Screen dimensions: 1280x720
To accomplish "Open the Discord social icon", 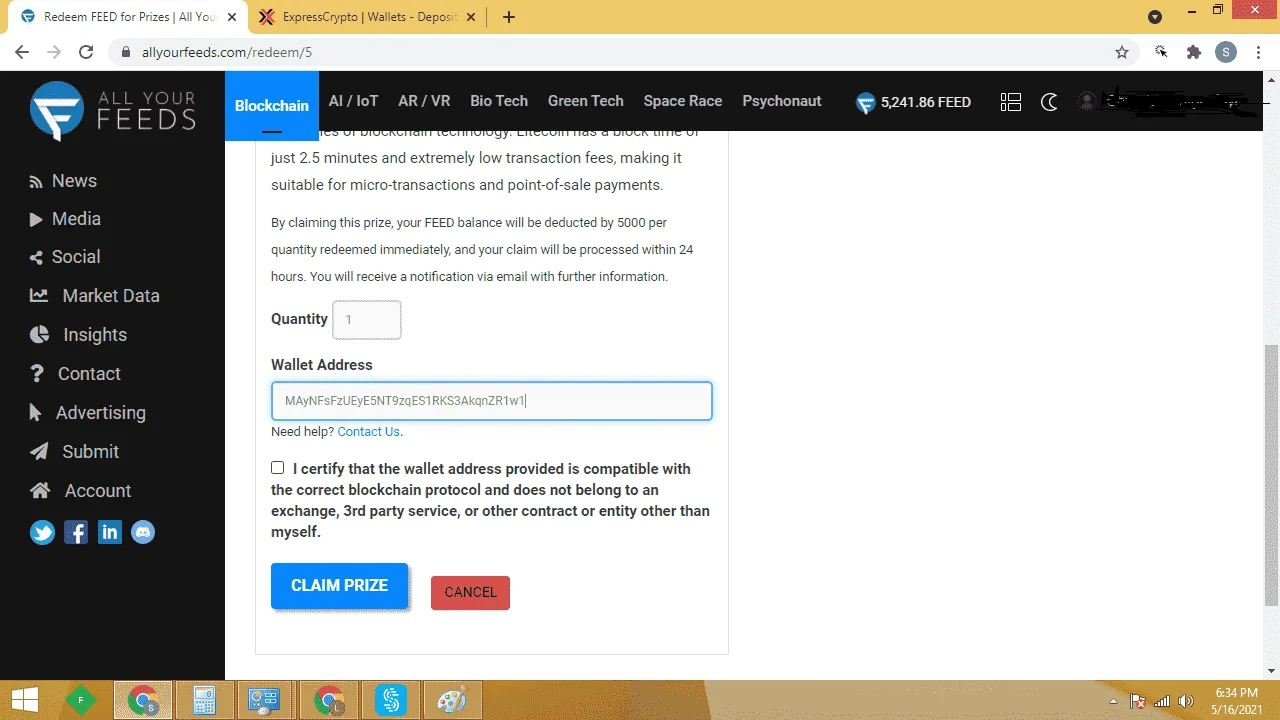I will coord(144,533).
